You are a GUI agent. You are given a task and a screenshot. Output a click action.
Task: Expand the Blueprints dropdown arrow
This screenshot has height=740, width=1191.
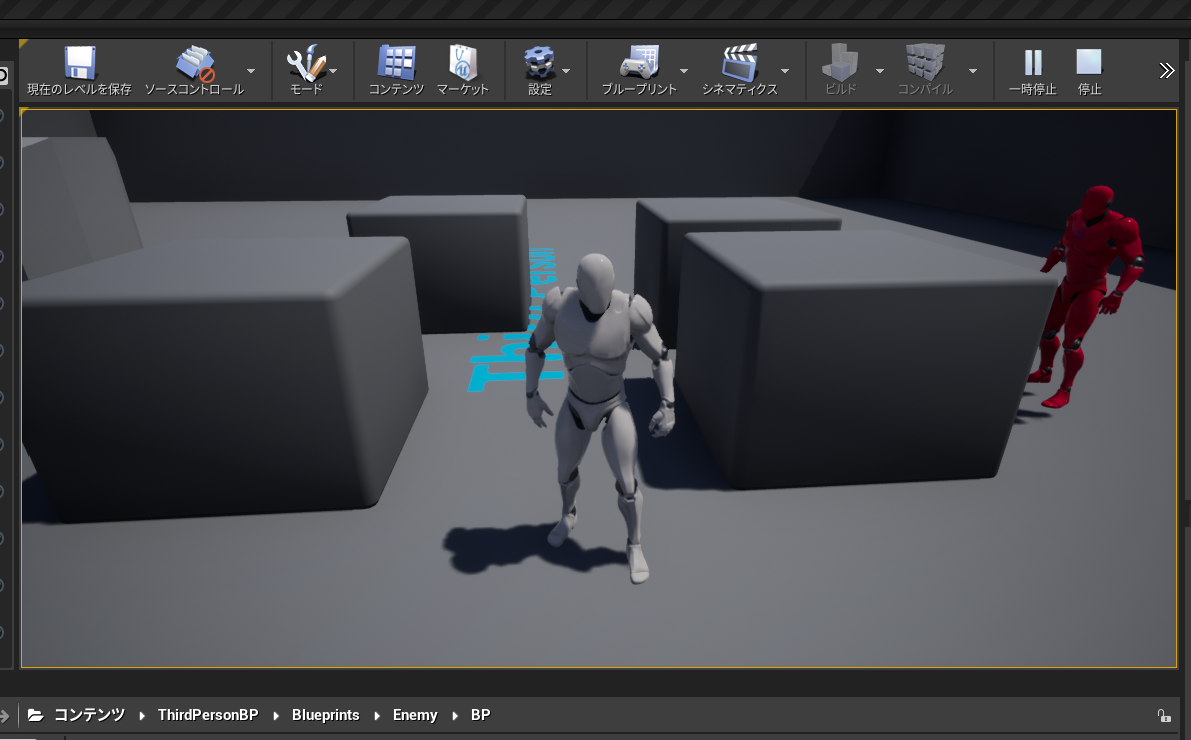pos(684,71)
